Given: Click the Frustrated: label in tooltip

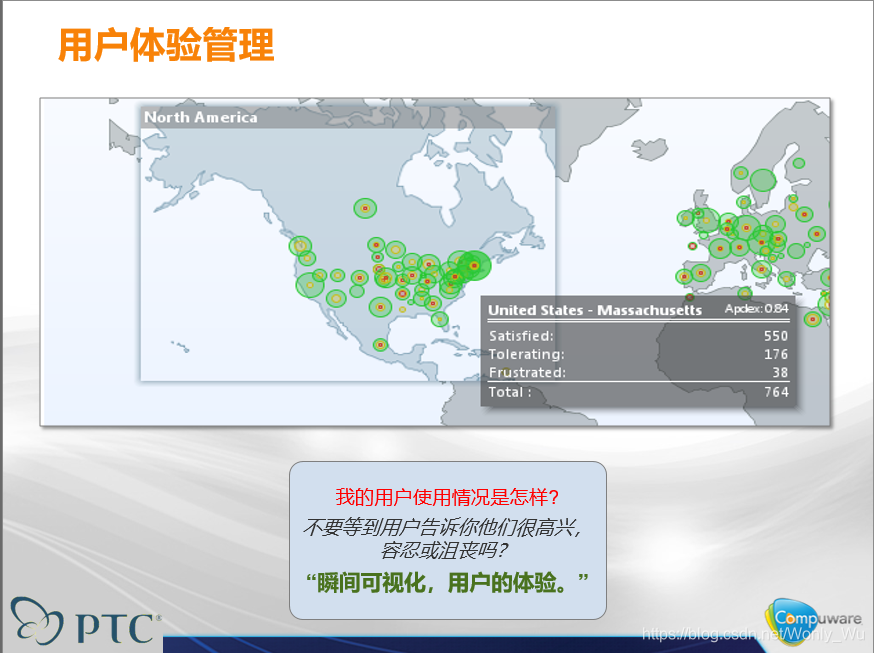Looking at the screenshot, I should (x=527, y=373).
